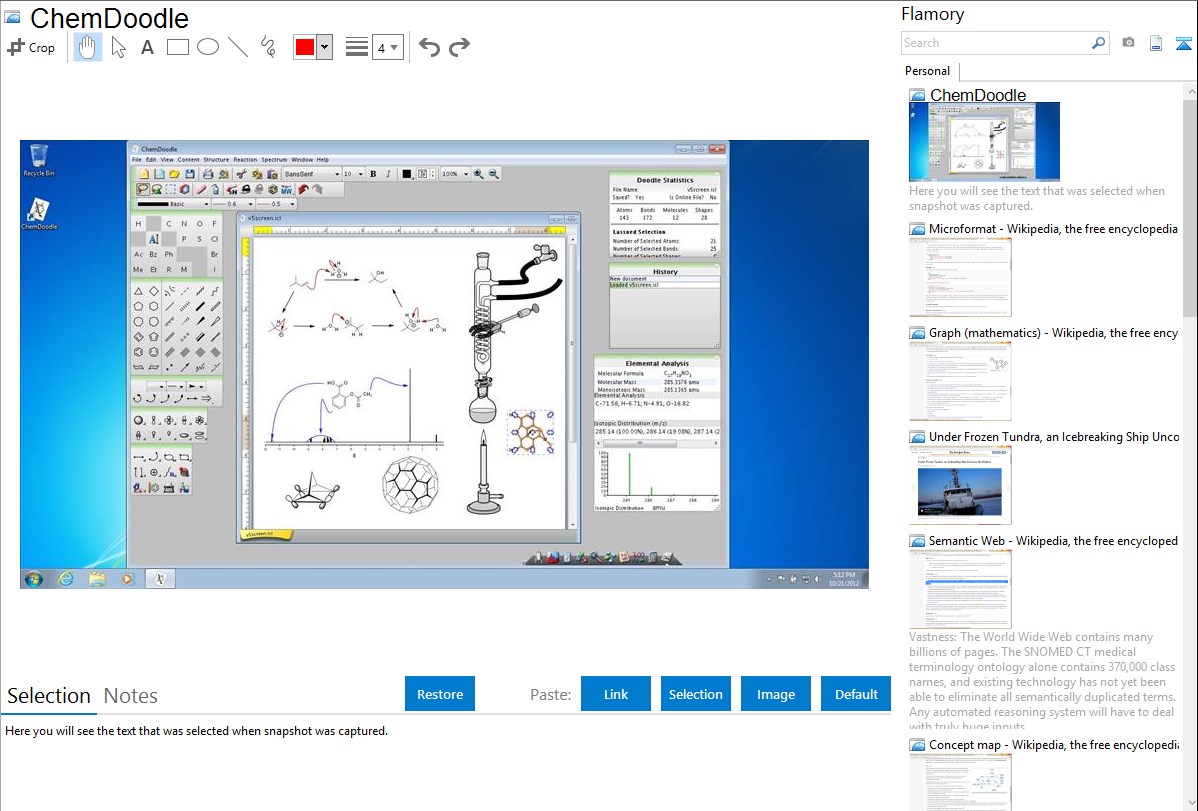Expand the line width dropdown showing 4

387,47
